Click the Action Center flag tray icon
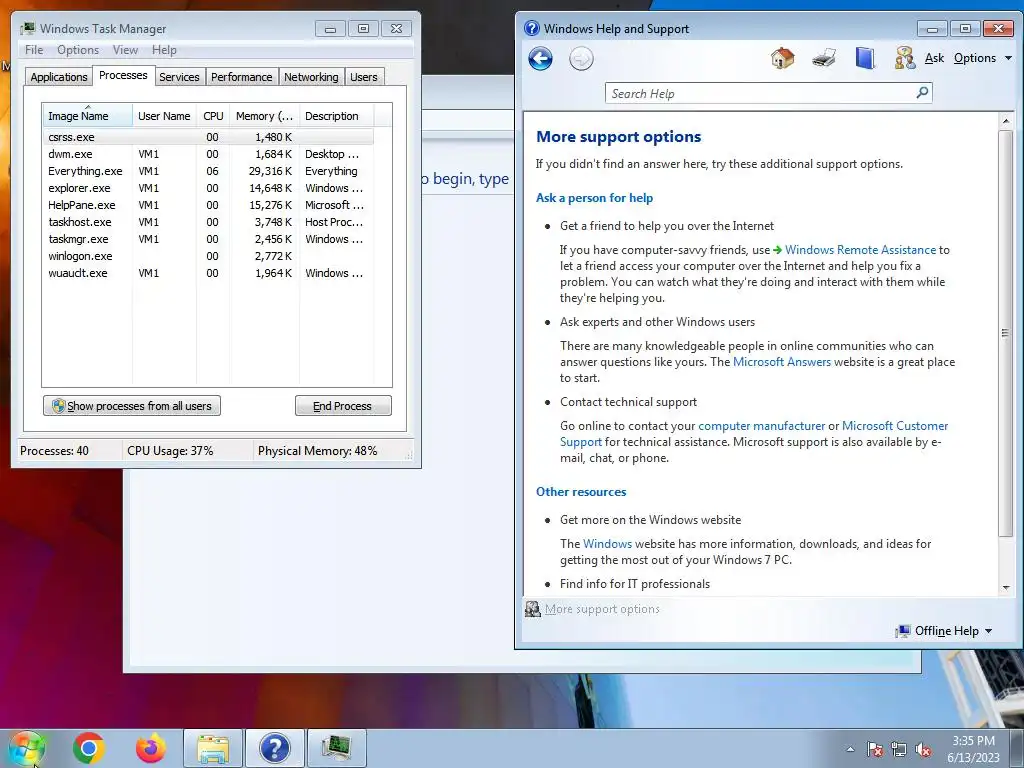The width and height of the screenshot is (1024, 768). coord(875,749)
